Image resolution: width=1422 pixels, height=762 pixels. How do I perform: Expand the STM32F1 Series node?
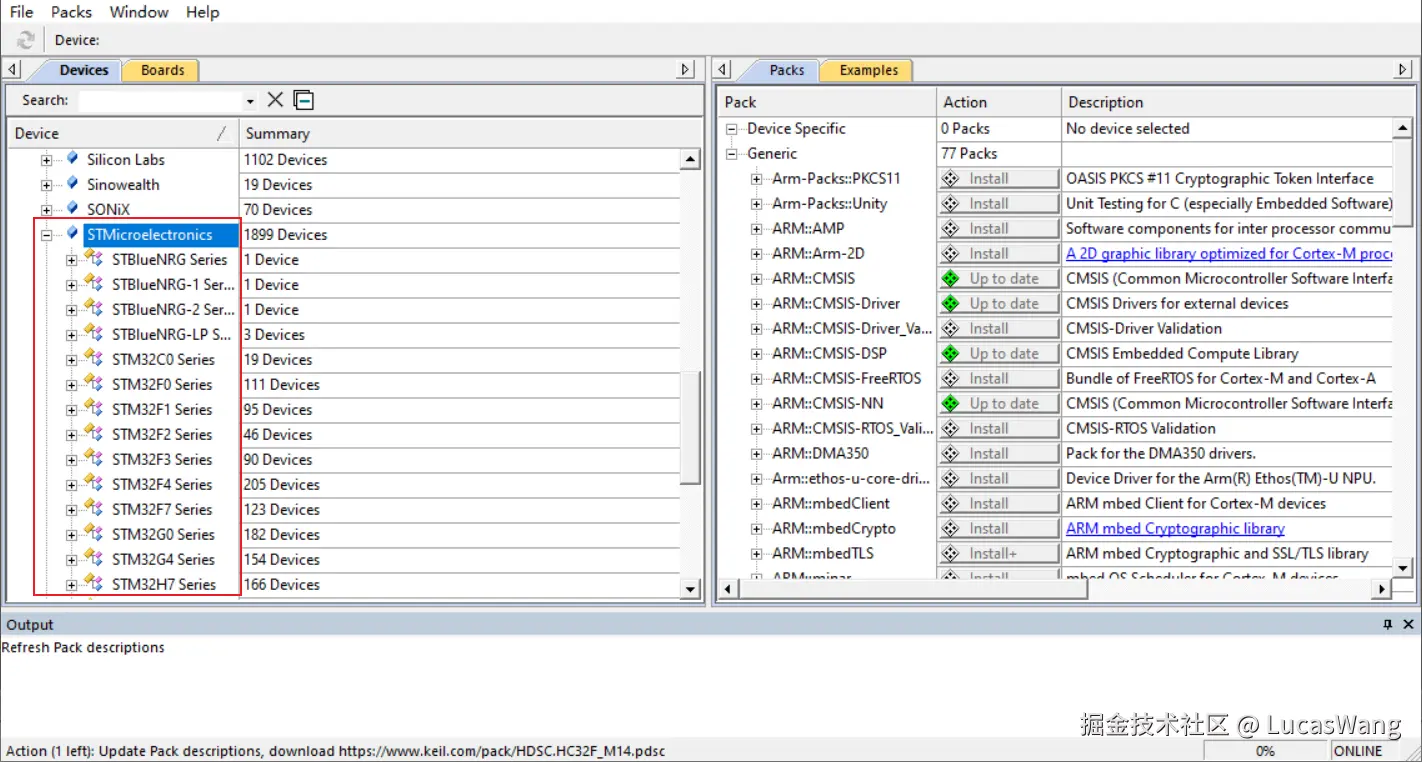coord(71,410)
